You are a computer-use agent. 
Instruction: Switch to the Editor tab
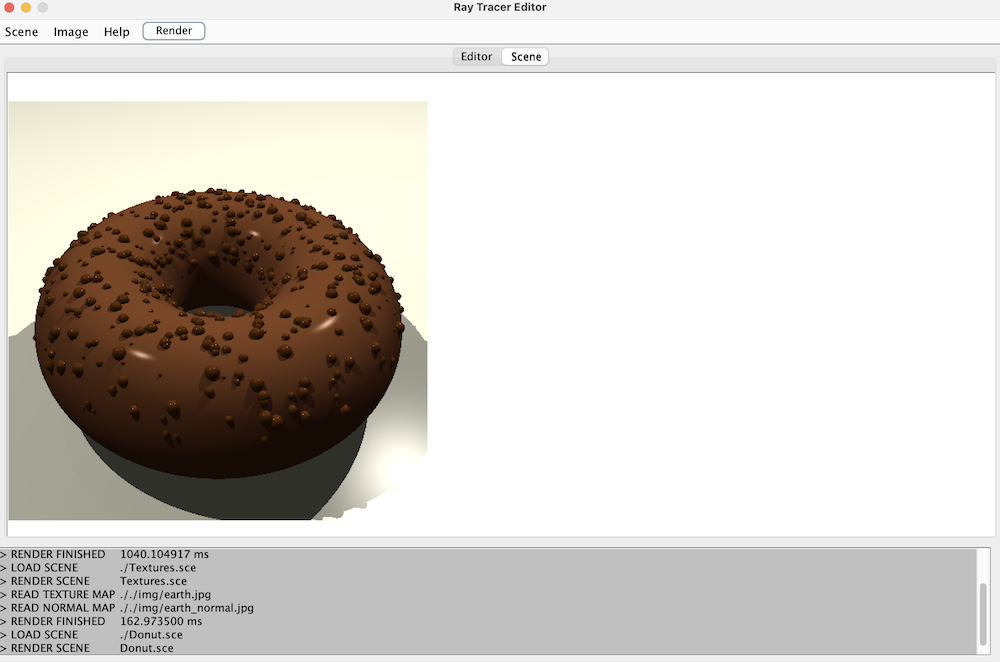pos(476,57)
